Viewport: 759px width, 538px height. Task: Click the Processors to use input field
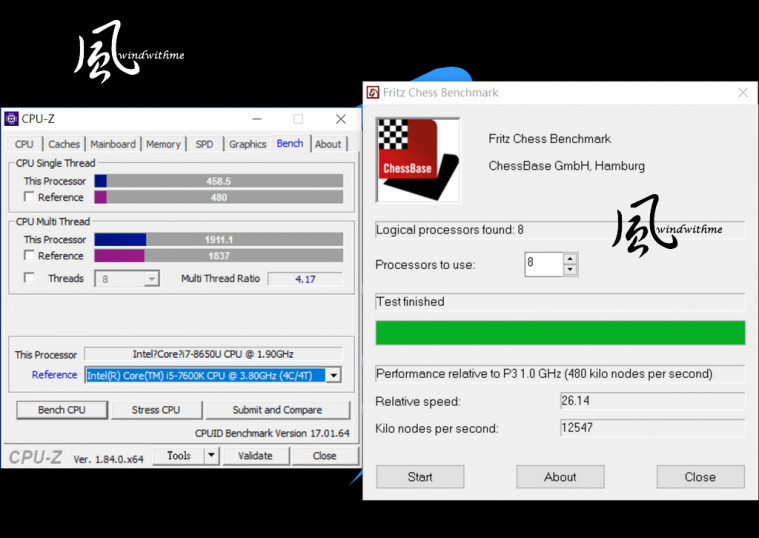tap(543, 265)
